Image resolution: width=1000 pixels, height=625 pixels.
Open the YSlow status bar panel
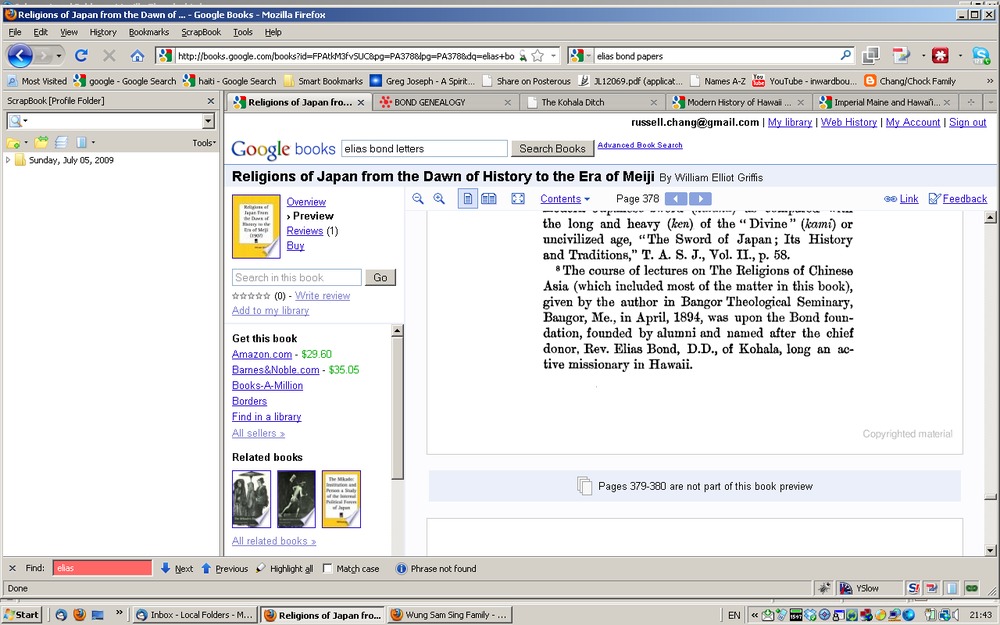[x=858, y=588]
